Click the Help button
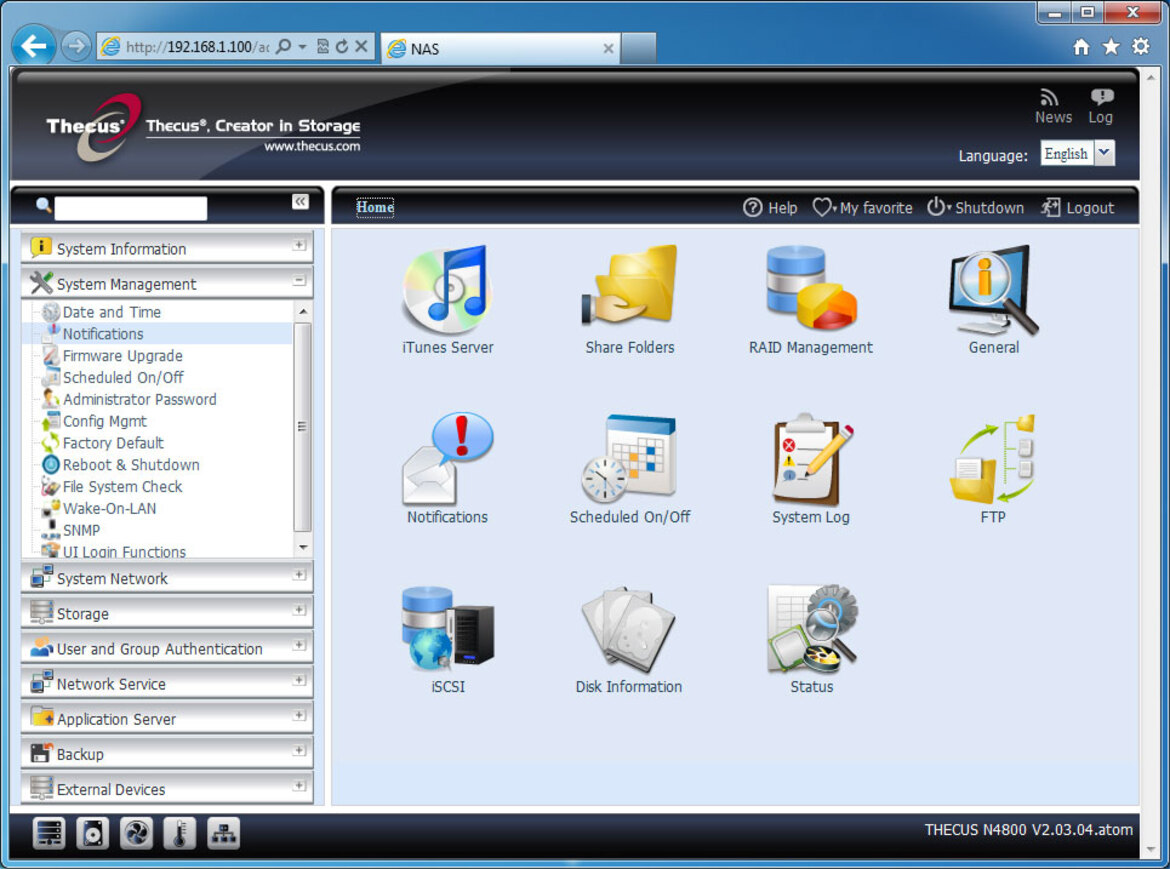 770,207
